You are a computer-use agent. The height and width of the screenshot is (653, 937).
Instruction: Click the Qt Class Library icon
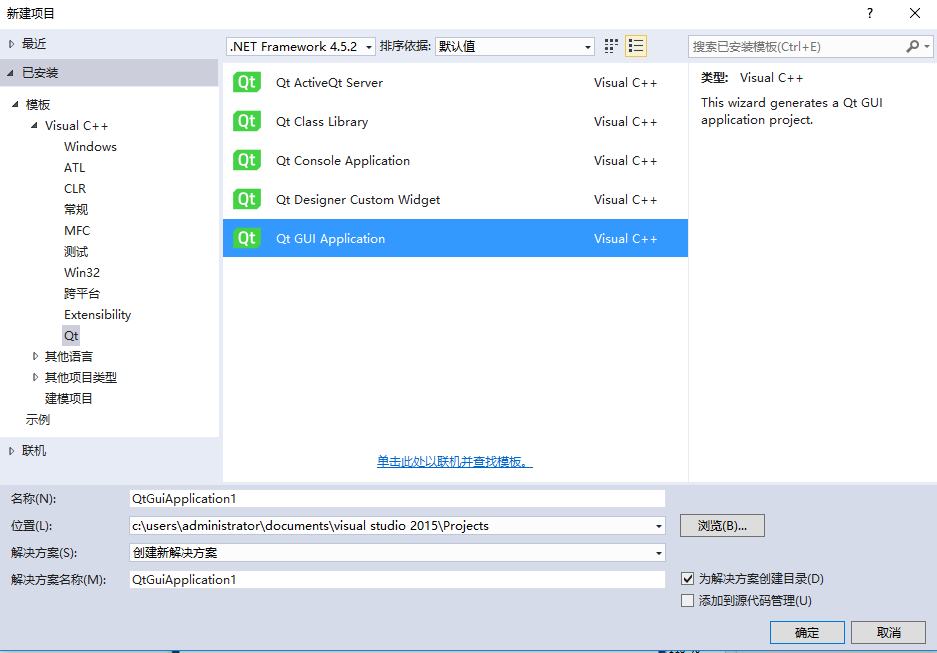click(246, 121)
